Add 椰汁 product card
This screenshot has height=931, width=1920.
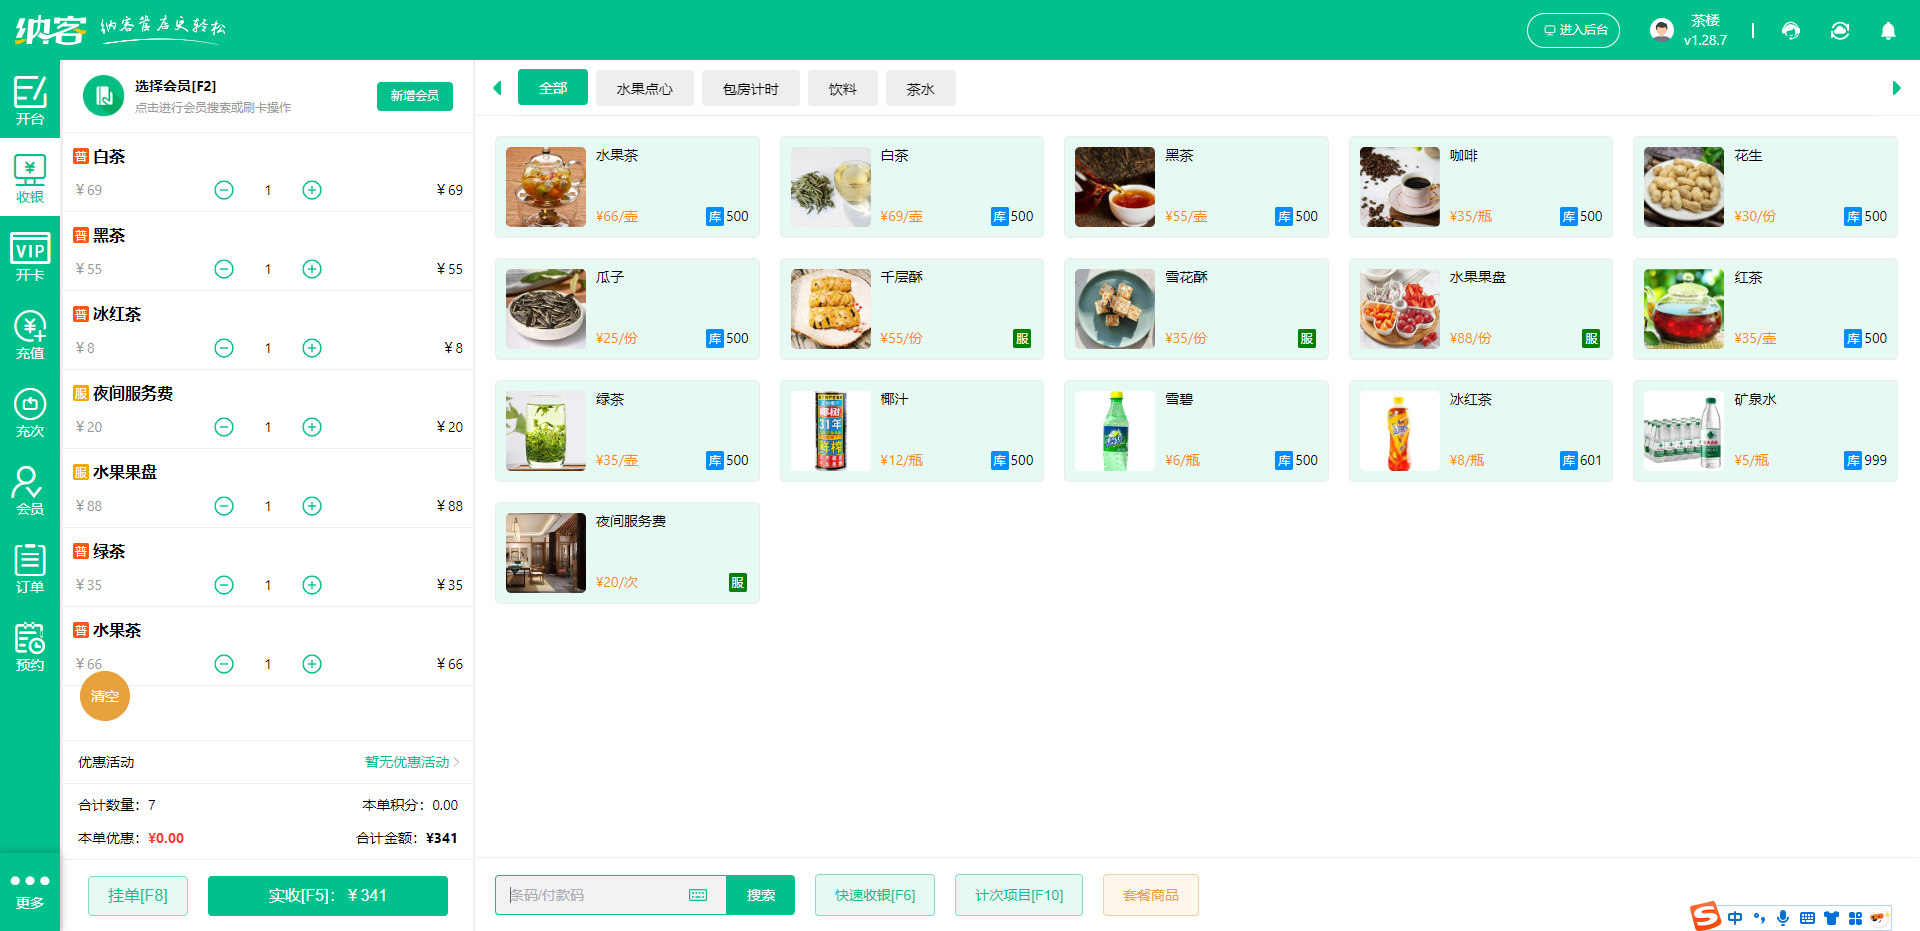click(912, 431)
